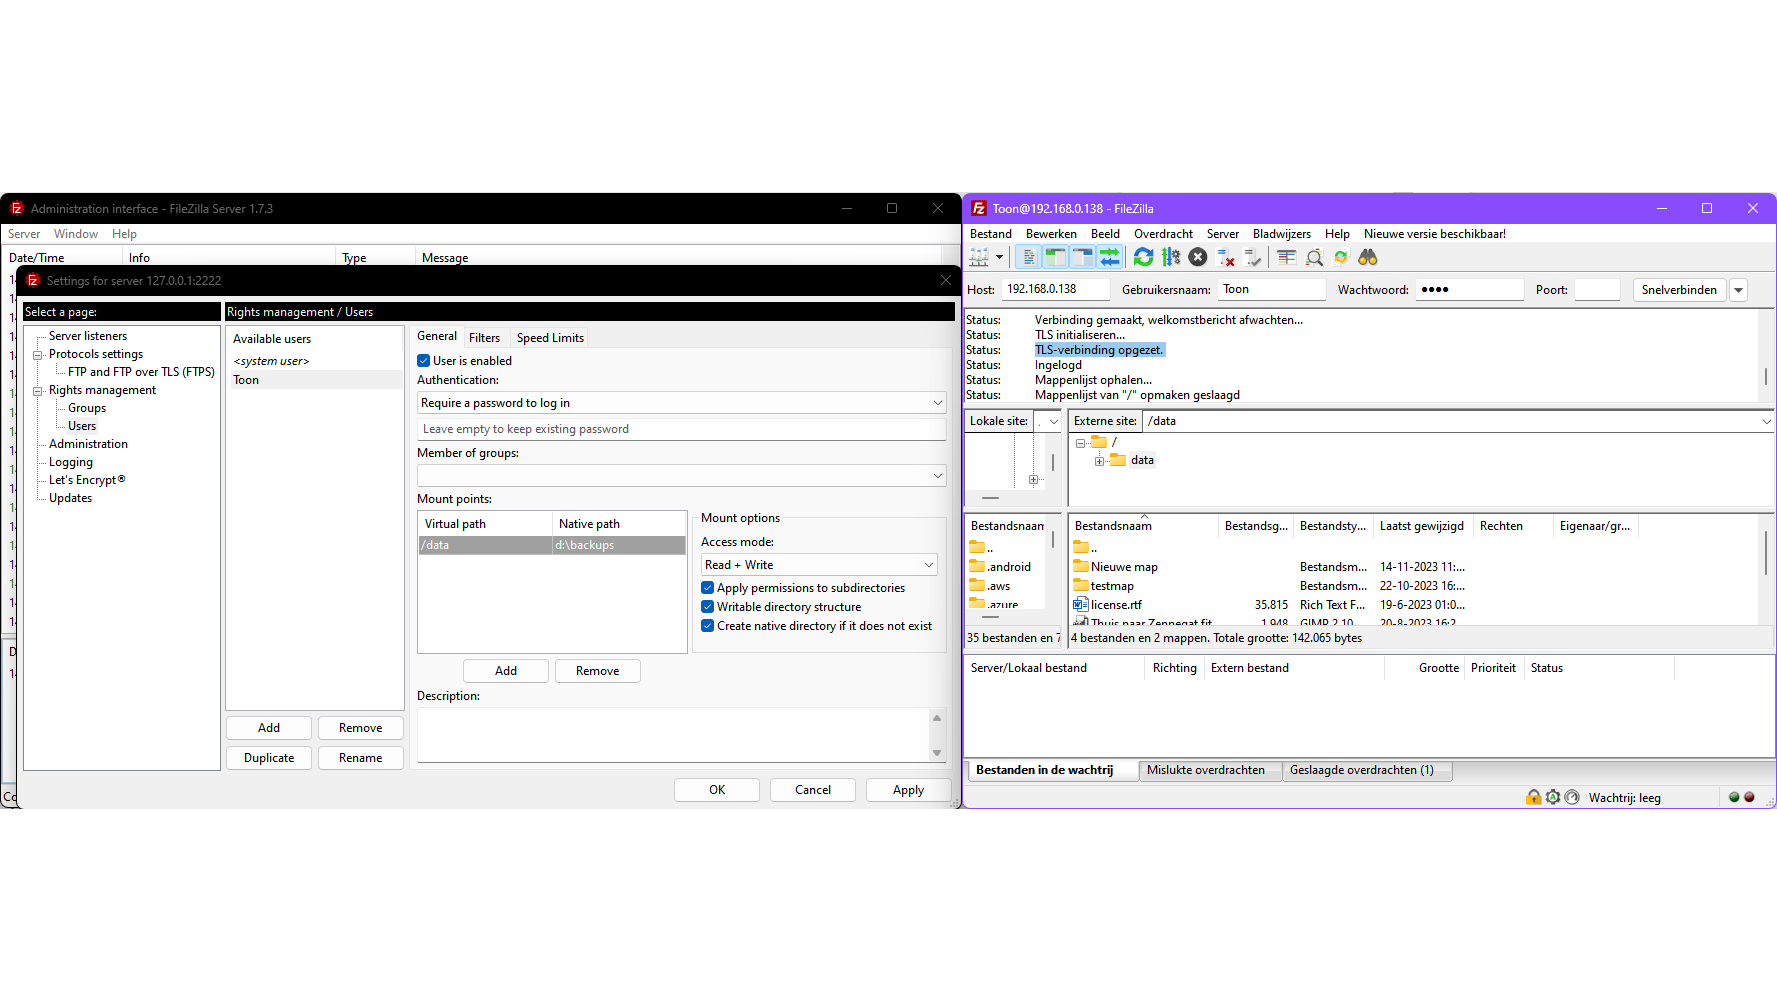Cancel the current operation with the X icon
Viewport: 1777px width, 1000px height.
(x=1198, y=258)
